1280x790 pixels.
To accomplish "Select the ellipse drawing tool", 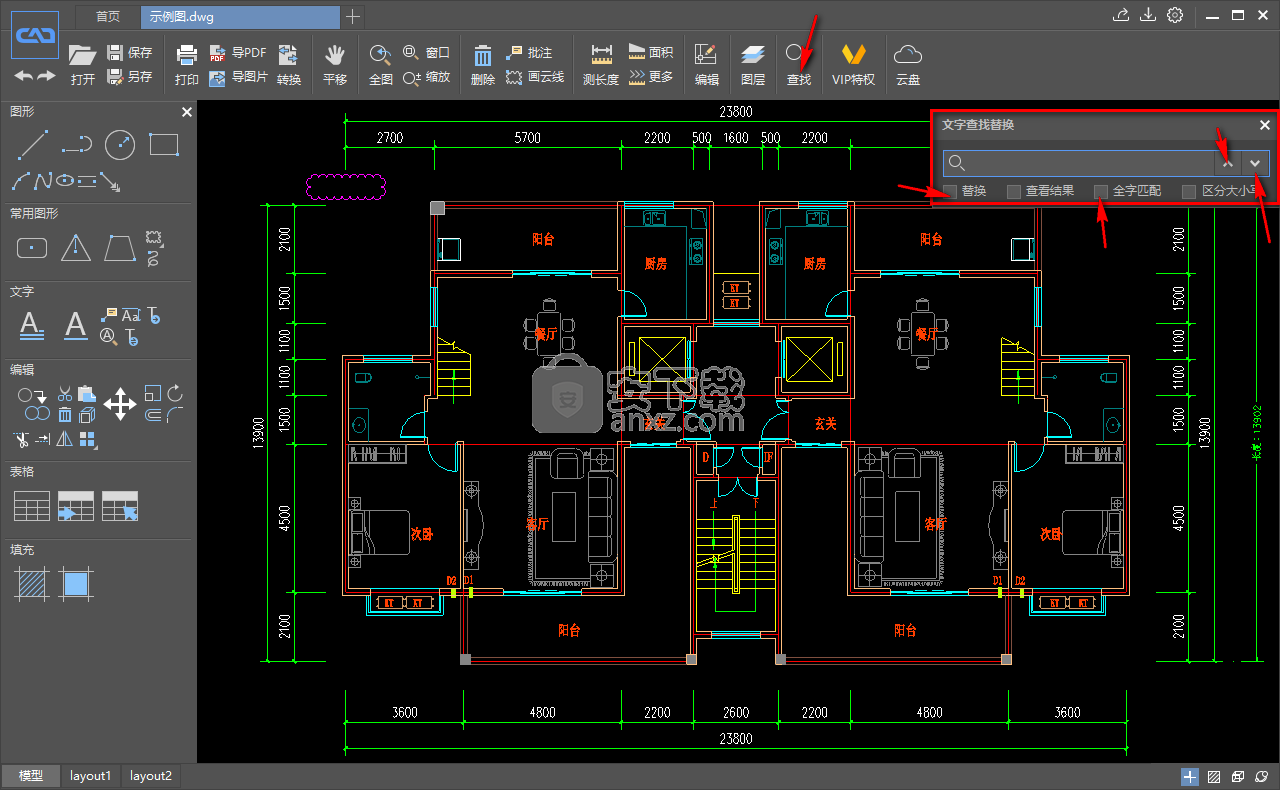I will pos(65,181).
